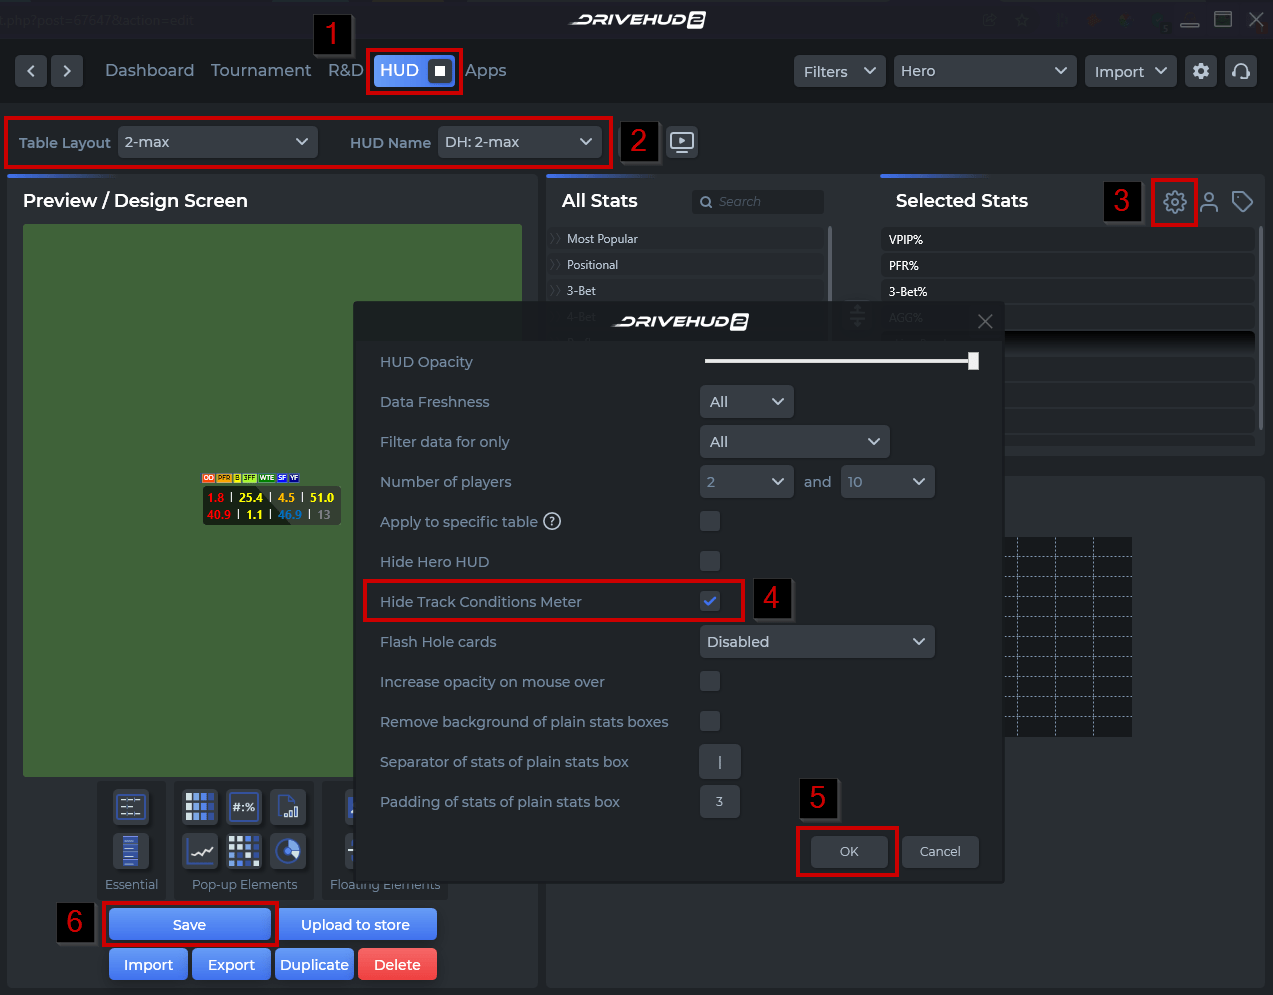The height and width of the screenshot is (995, 1273).
Task: Select the line graph pop-up element
Action: (x=200, y=851)
